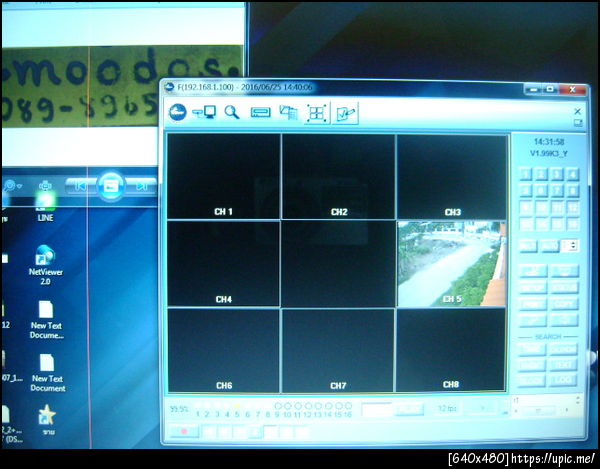Click the small dock icon below toolbar X
The width and height of the screenshot is (600, 469).
(578, 123)
